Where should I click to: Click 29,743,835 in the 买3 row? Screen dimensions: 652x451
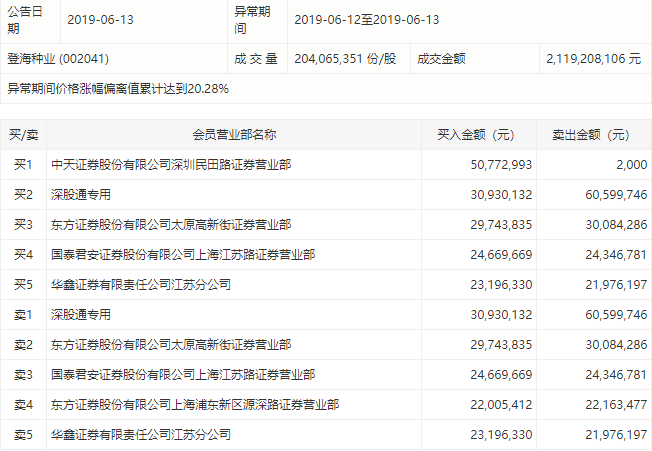[501, 224]
